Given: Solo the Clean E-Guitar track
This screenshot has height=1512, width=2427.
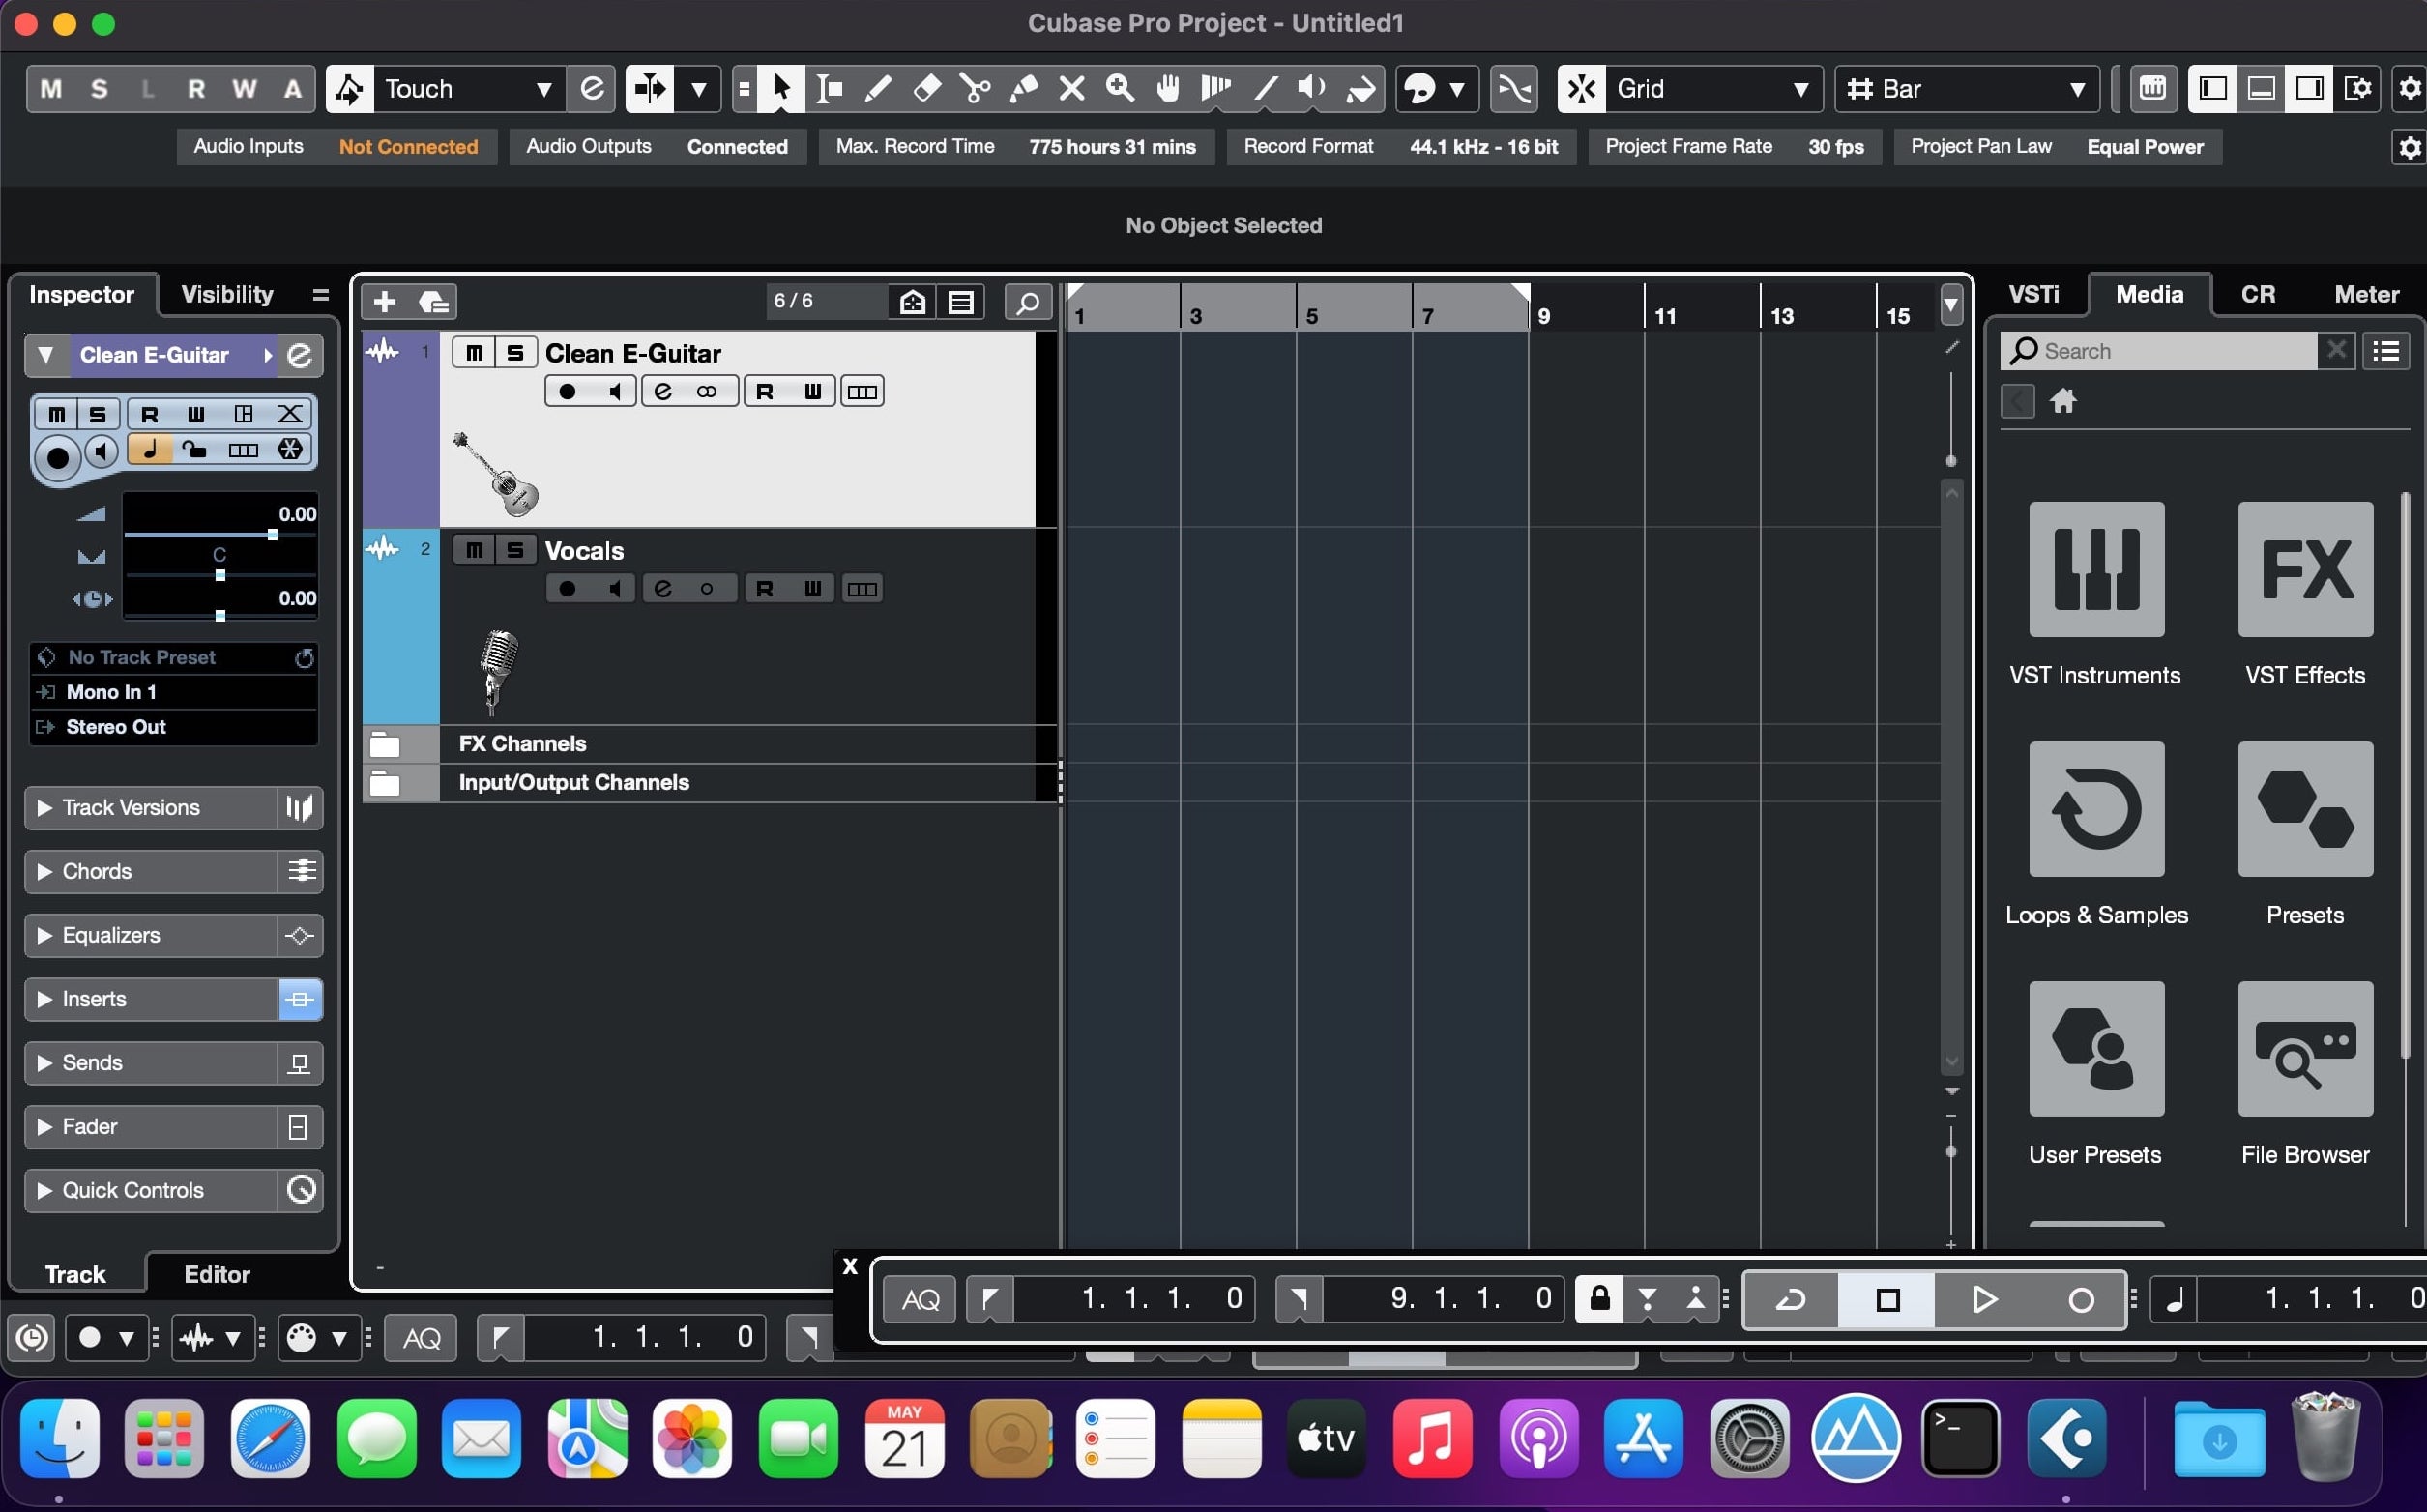Looking at the screenshot, I should 514,352.
